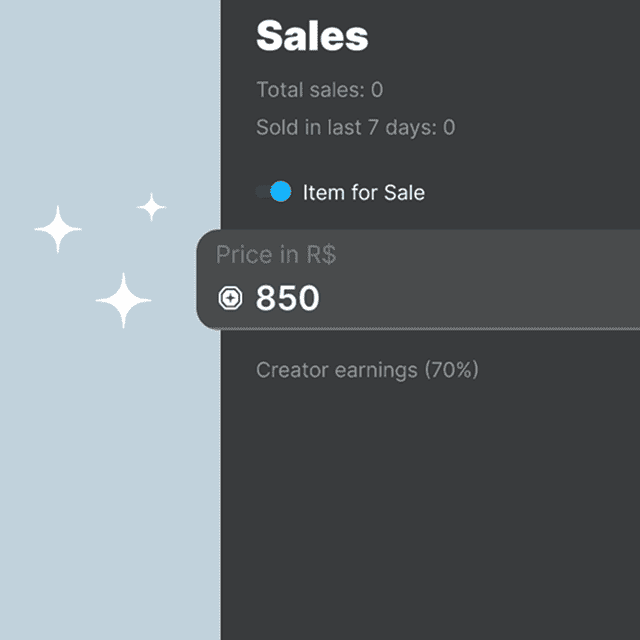
Task: Click empty dark area below Creator earnings
Action: coord(430,500)
